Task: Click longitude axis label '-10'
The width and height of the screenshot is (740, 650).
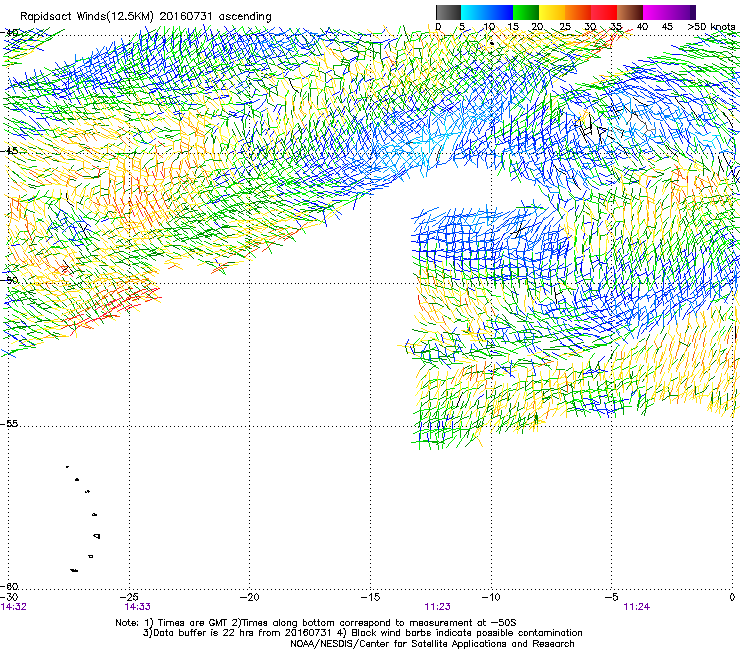Action: (491, 597)
